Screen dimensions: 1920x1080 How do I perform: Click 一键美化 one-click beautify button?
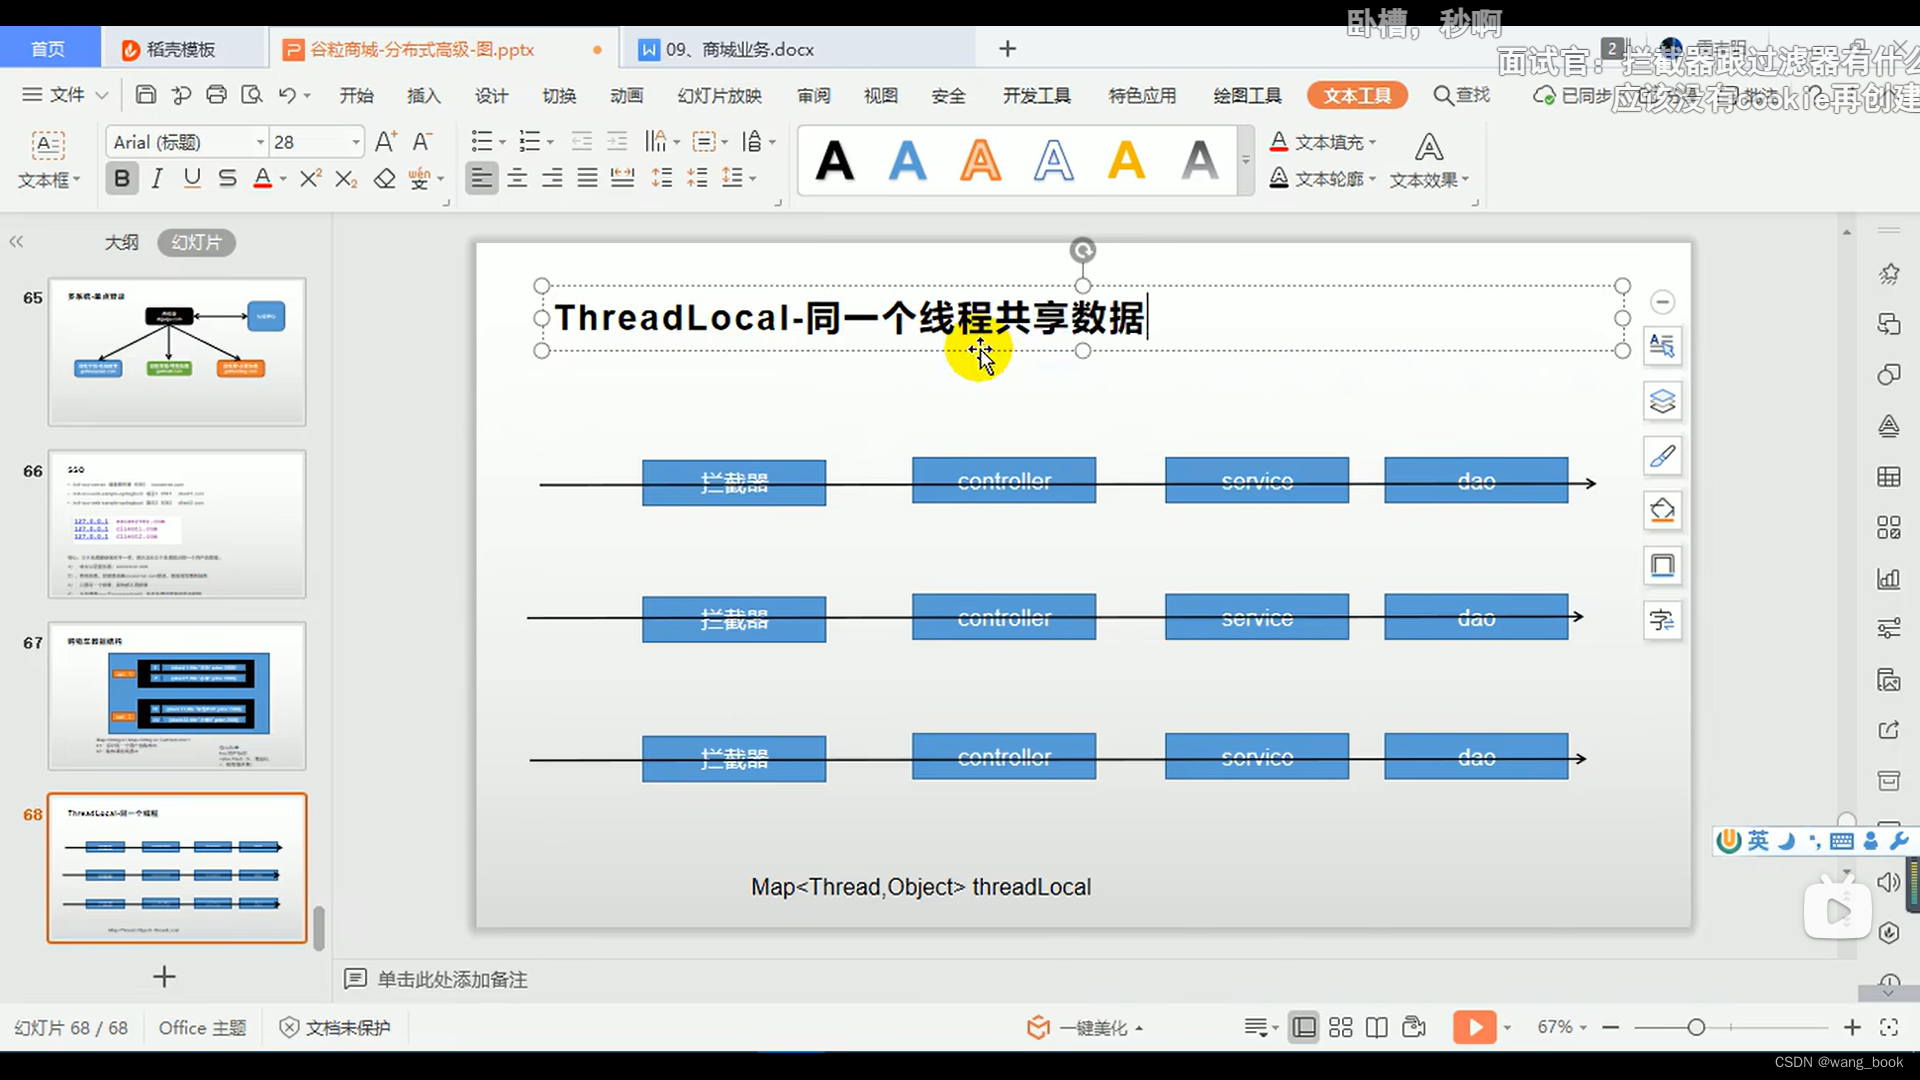[1085, 1027]
